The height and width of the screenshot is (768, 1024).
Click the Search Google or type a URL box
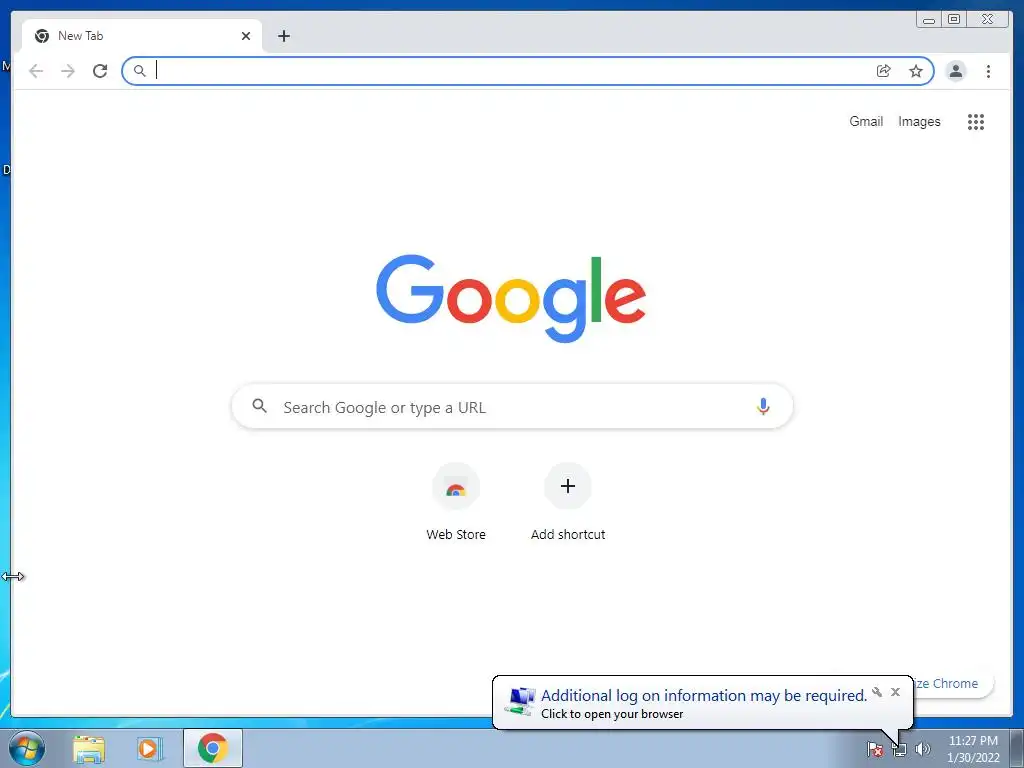pos(512,407)
